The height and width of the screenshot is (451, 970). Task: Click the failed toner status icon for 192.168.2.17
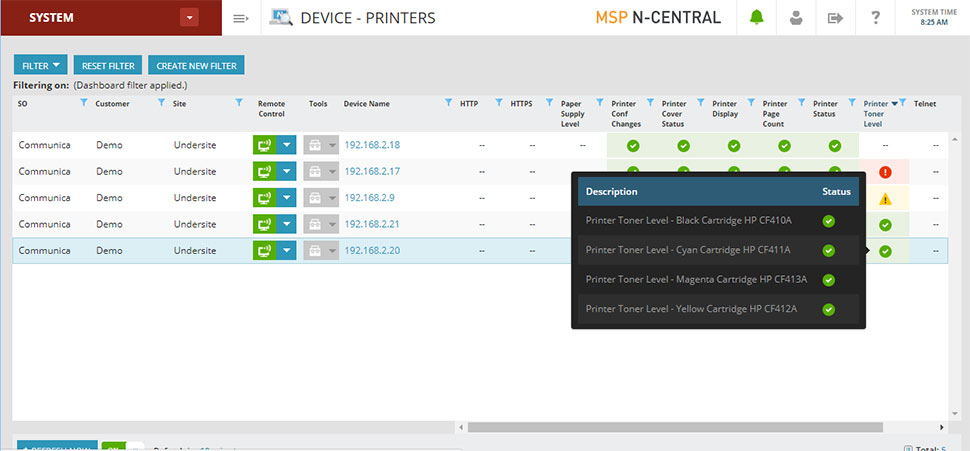click(x=885, y=172)
